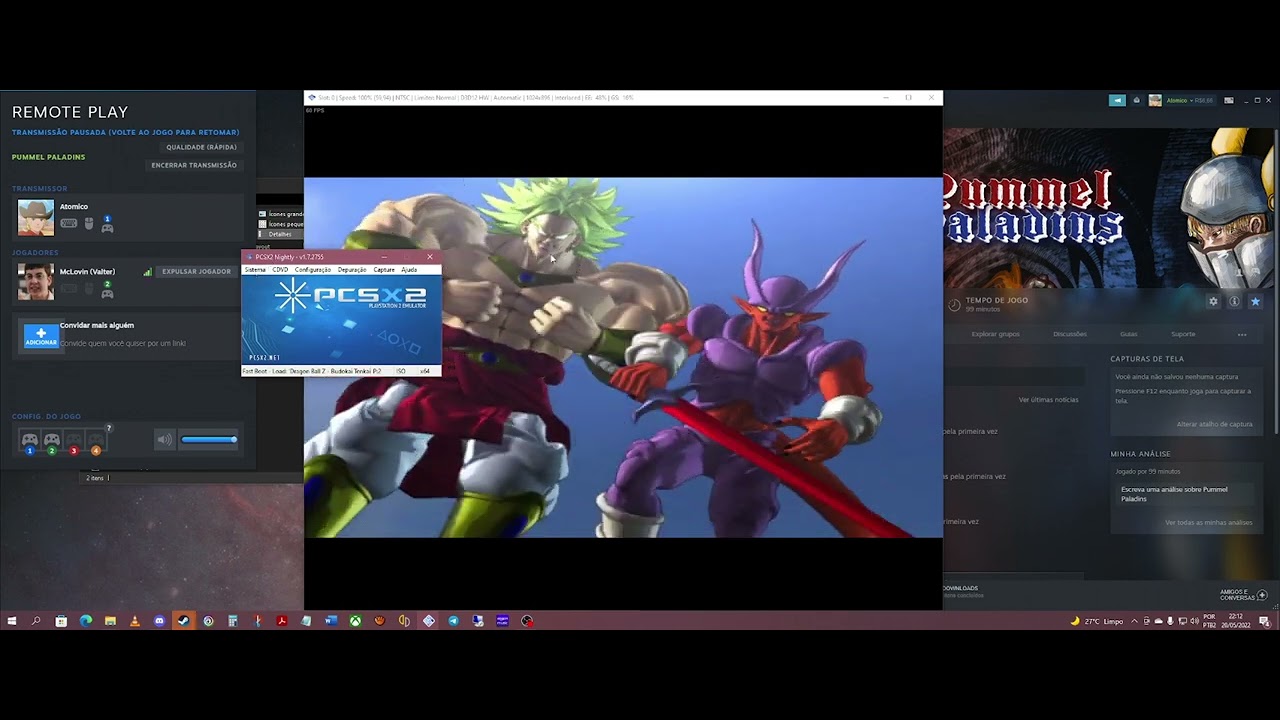The height and width of the screenshot is (720, 1280).
Task: Open Xbox app from taskbar
Action: click(355, 621)
